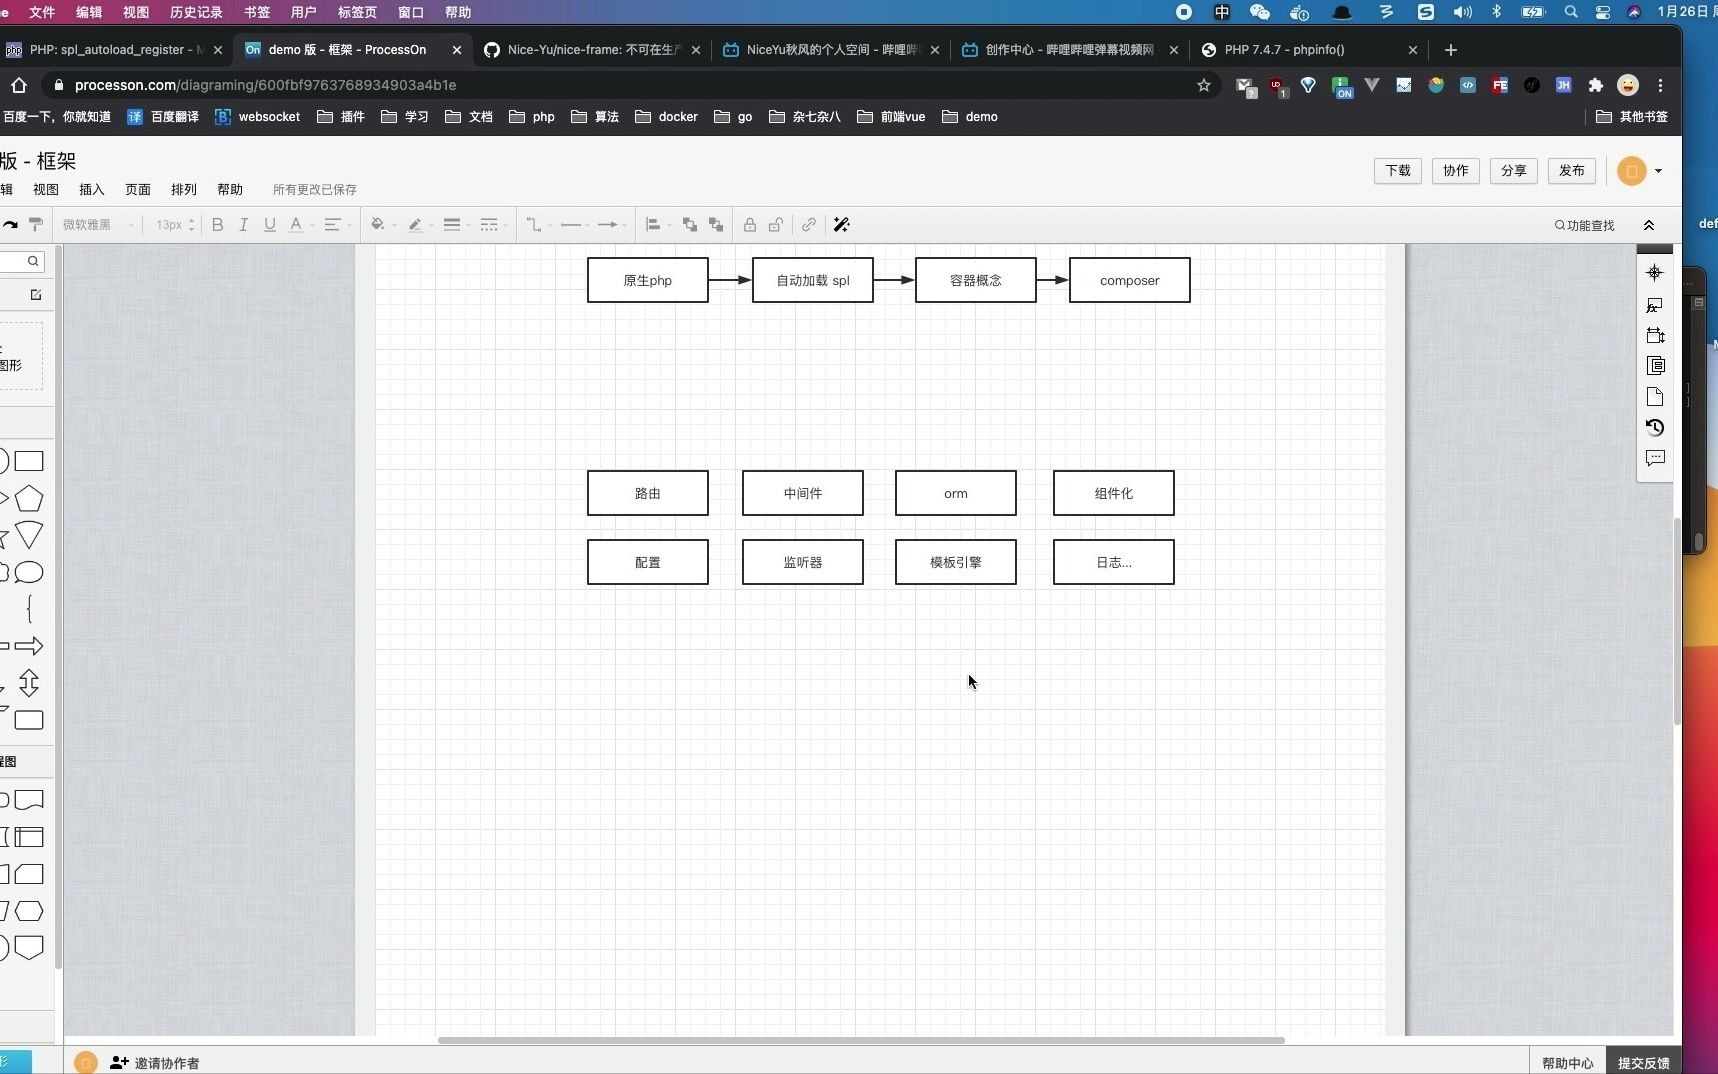Image resolution: width=1718 pixels, height=1074 pixels.
Task: Click the redo arrow icon
Action: (x=10, y=224)
